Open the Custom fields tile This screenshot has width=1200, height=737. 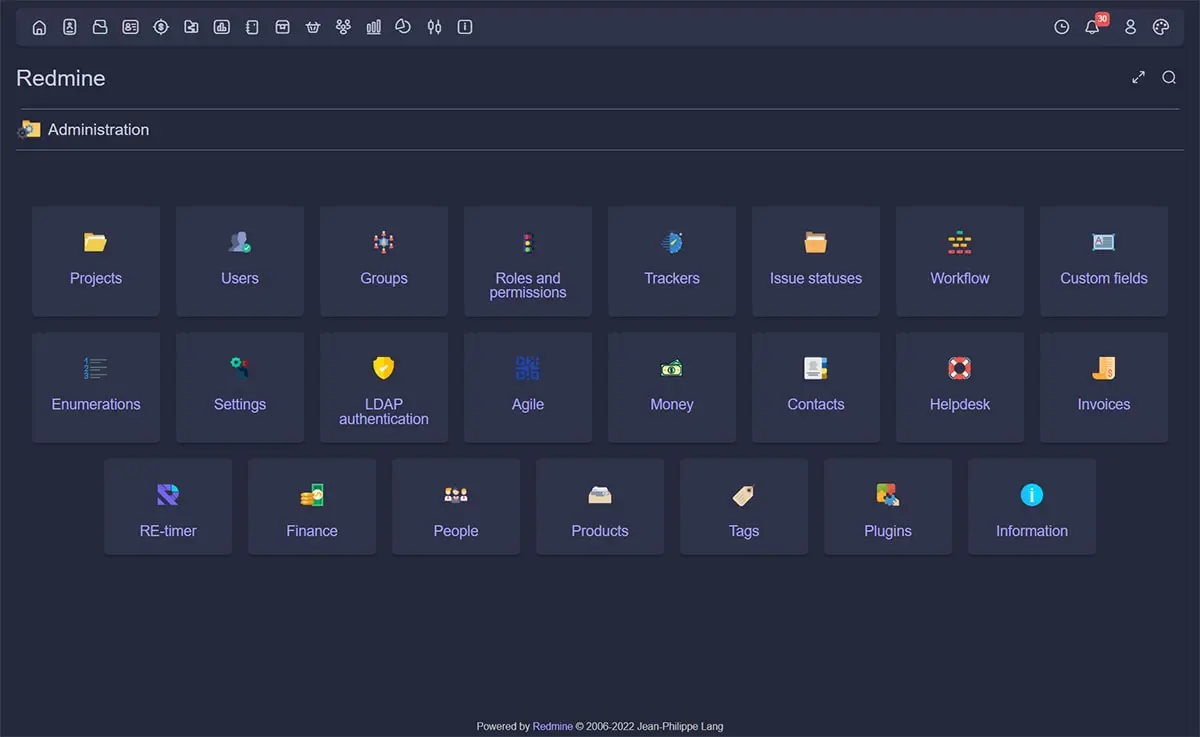coord(1104,261)
